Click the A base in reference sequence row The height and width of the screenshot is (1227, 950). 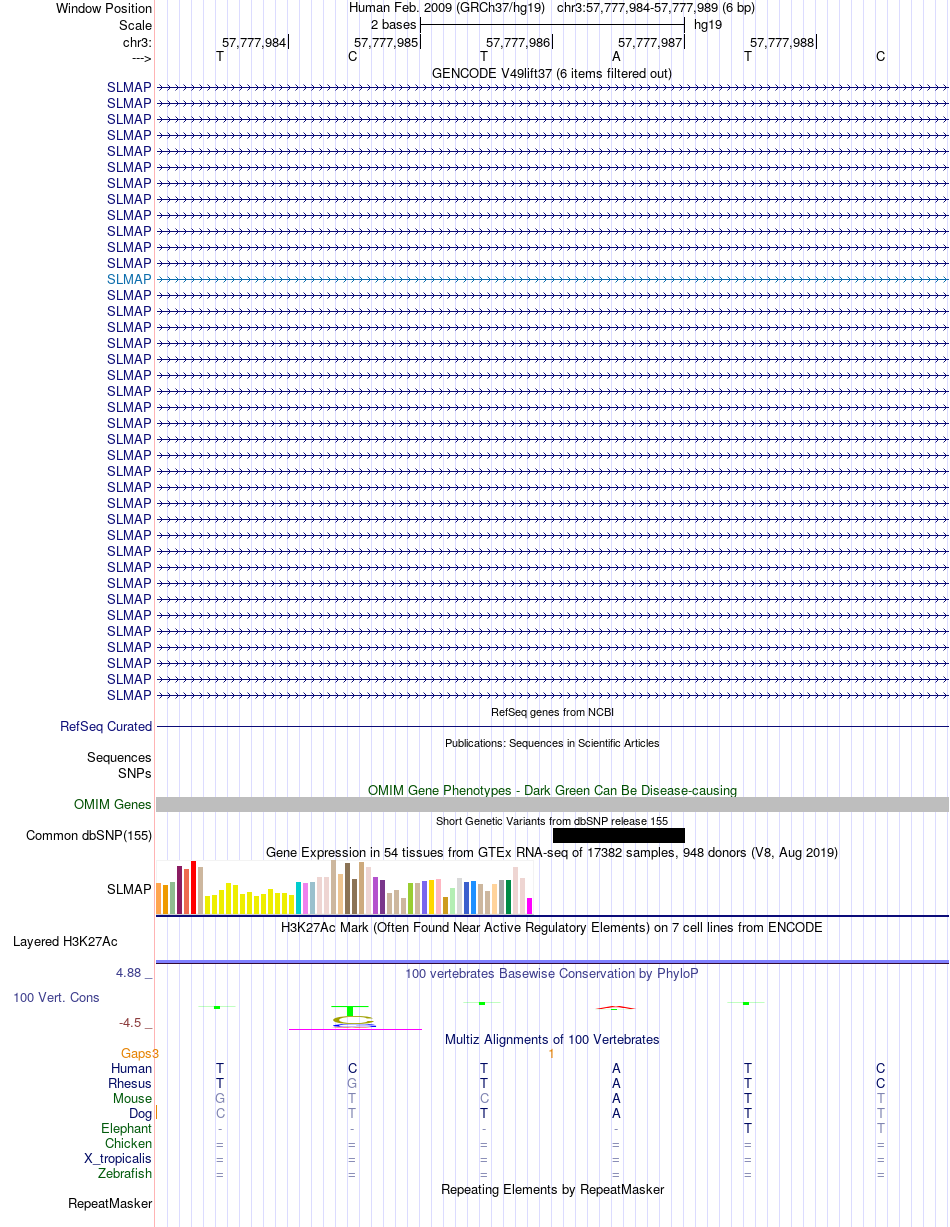point(616,56)
